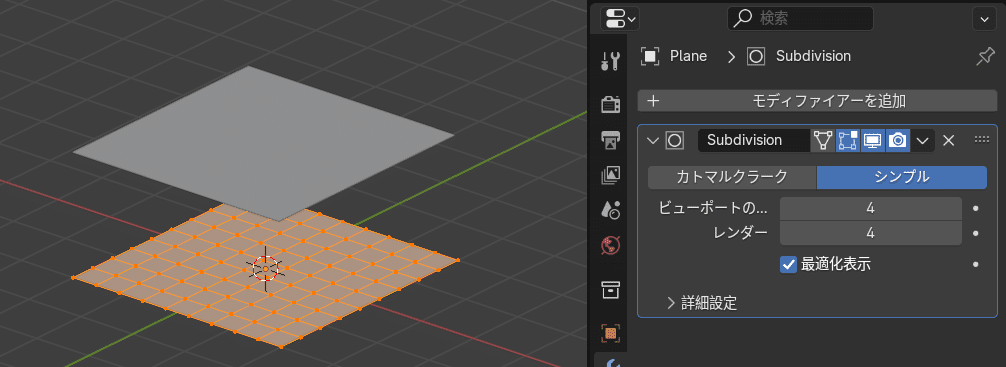
Task: Open the World properties tab
Action: [x=610, y=244]
